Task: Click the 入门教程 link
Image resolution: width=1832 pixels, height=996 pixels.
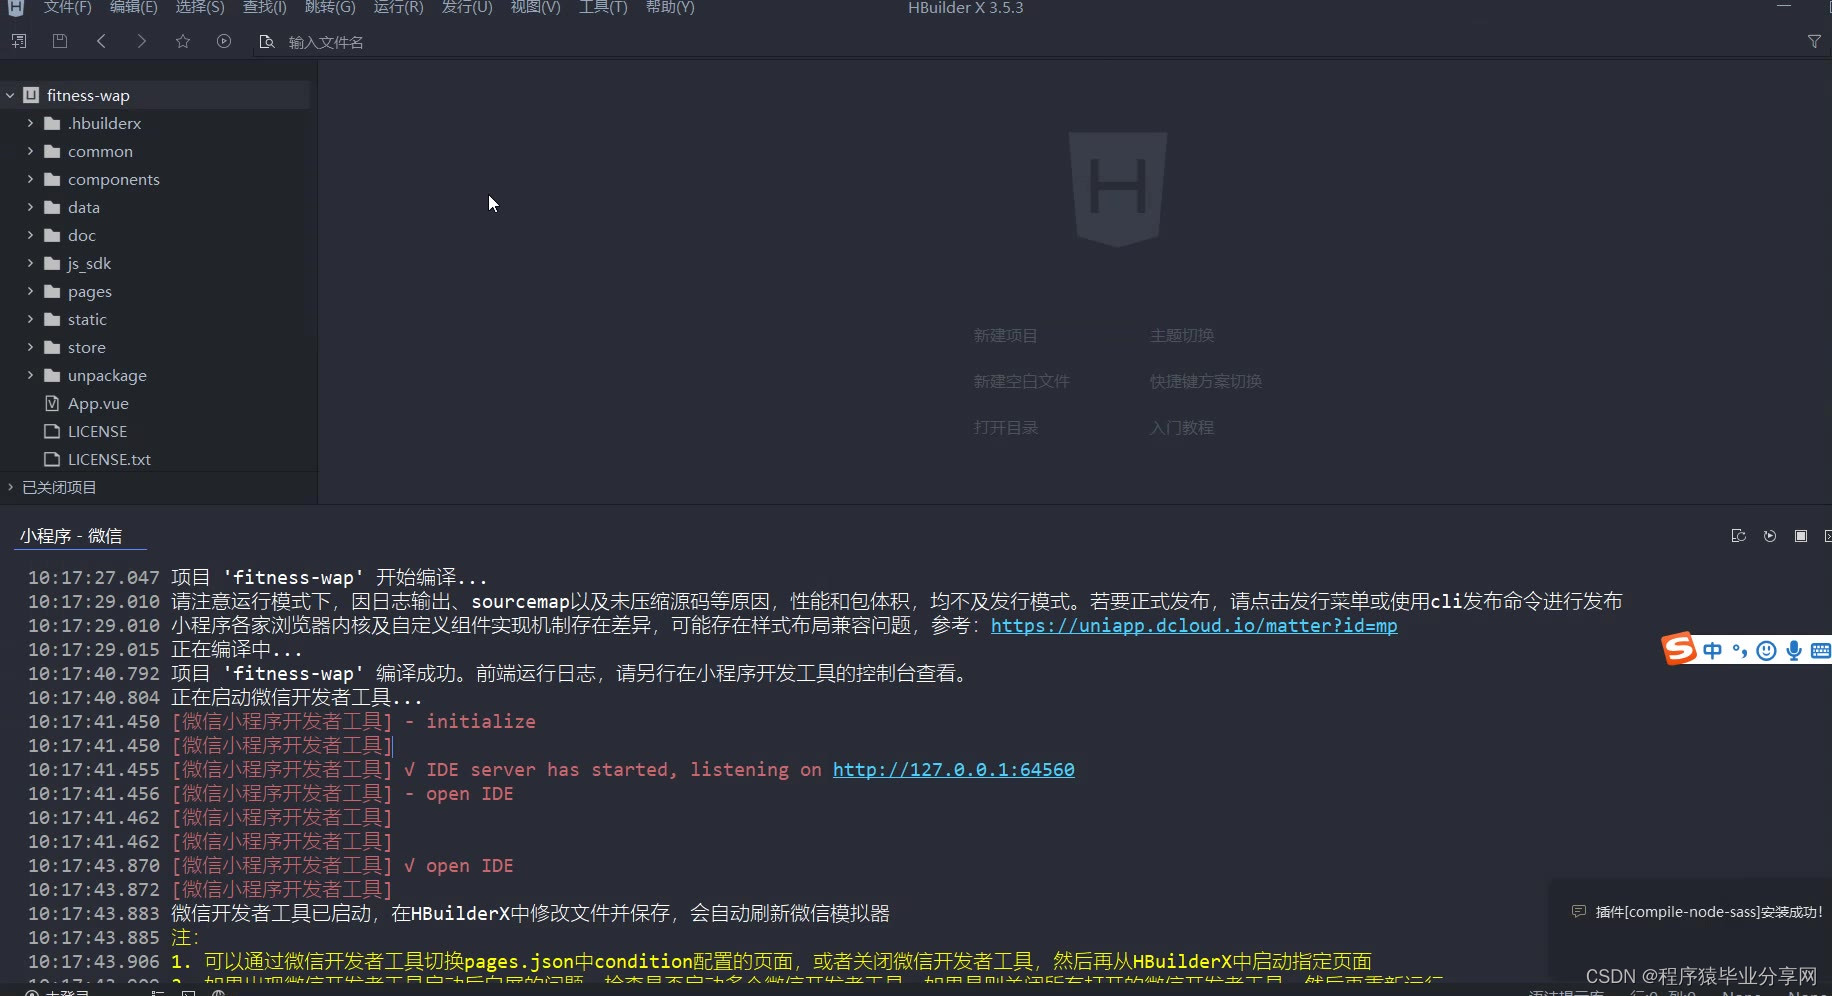Action: point(1182,427)
